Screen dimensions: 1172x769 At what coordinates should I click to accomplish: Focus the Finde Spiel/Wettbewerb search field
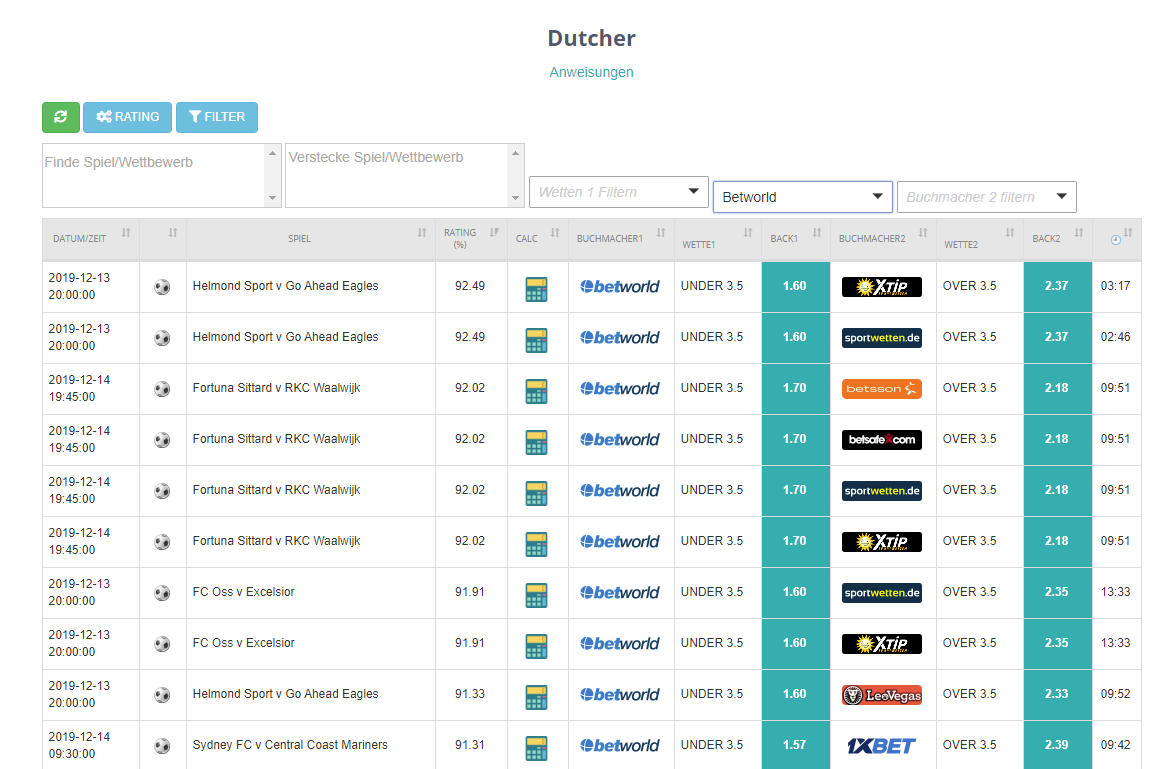(154, 176)
